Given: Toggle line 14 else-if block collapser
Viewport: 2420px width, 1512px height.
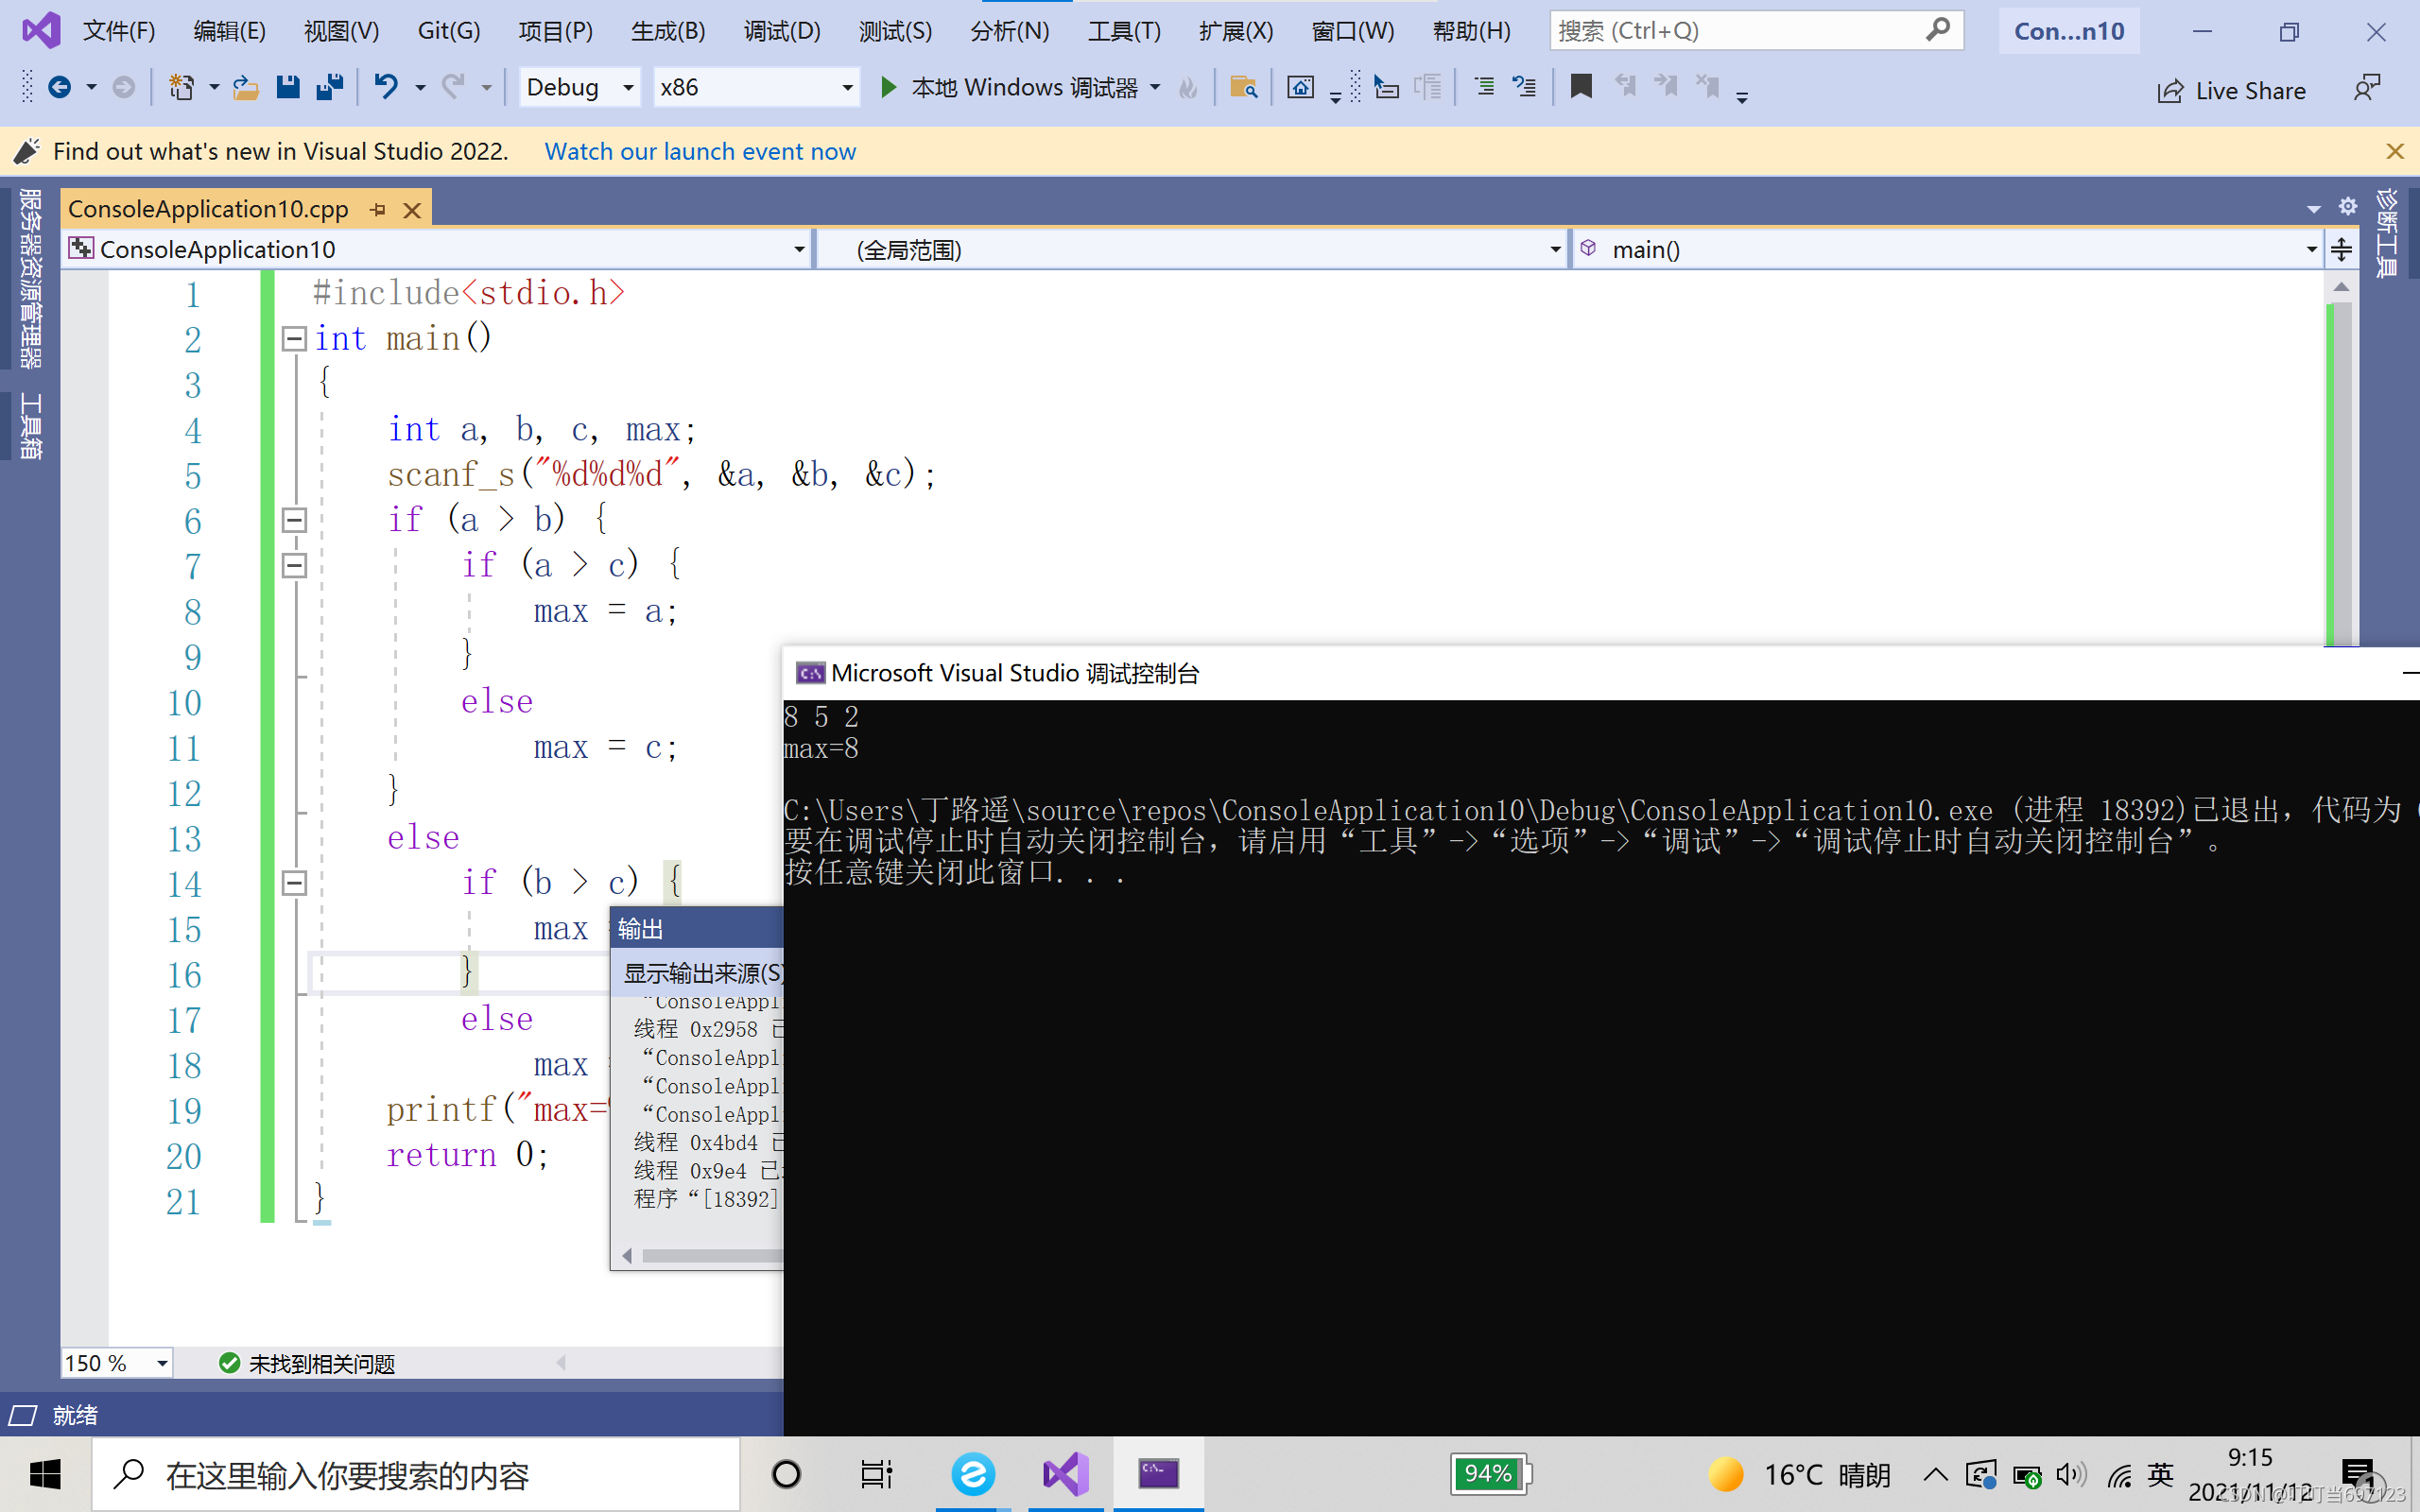Looking at the screenshot, I should pos(293,882).
